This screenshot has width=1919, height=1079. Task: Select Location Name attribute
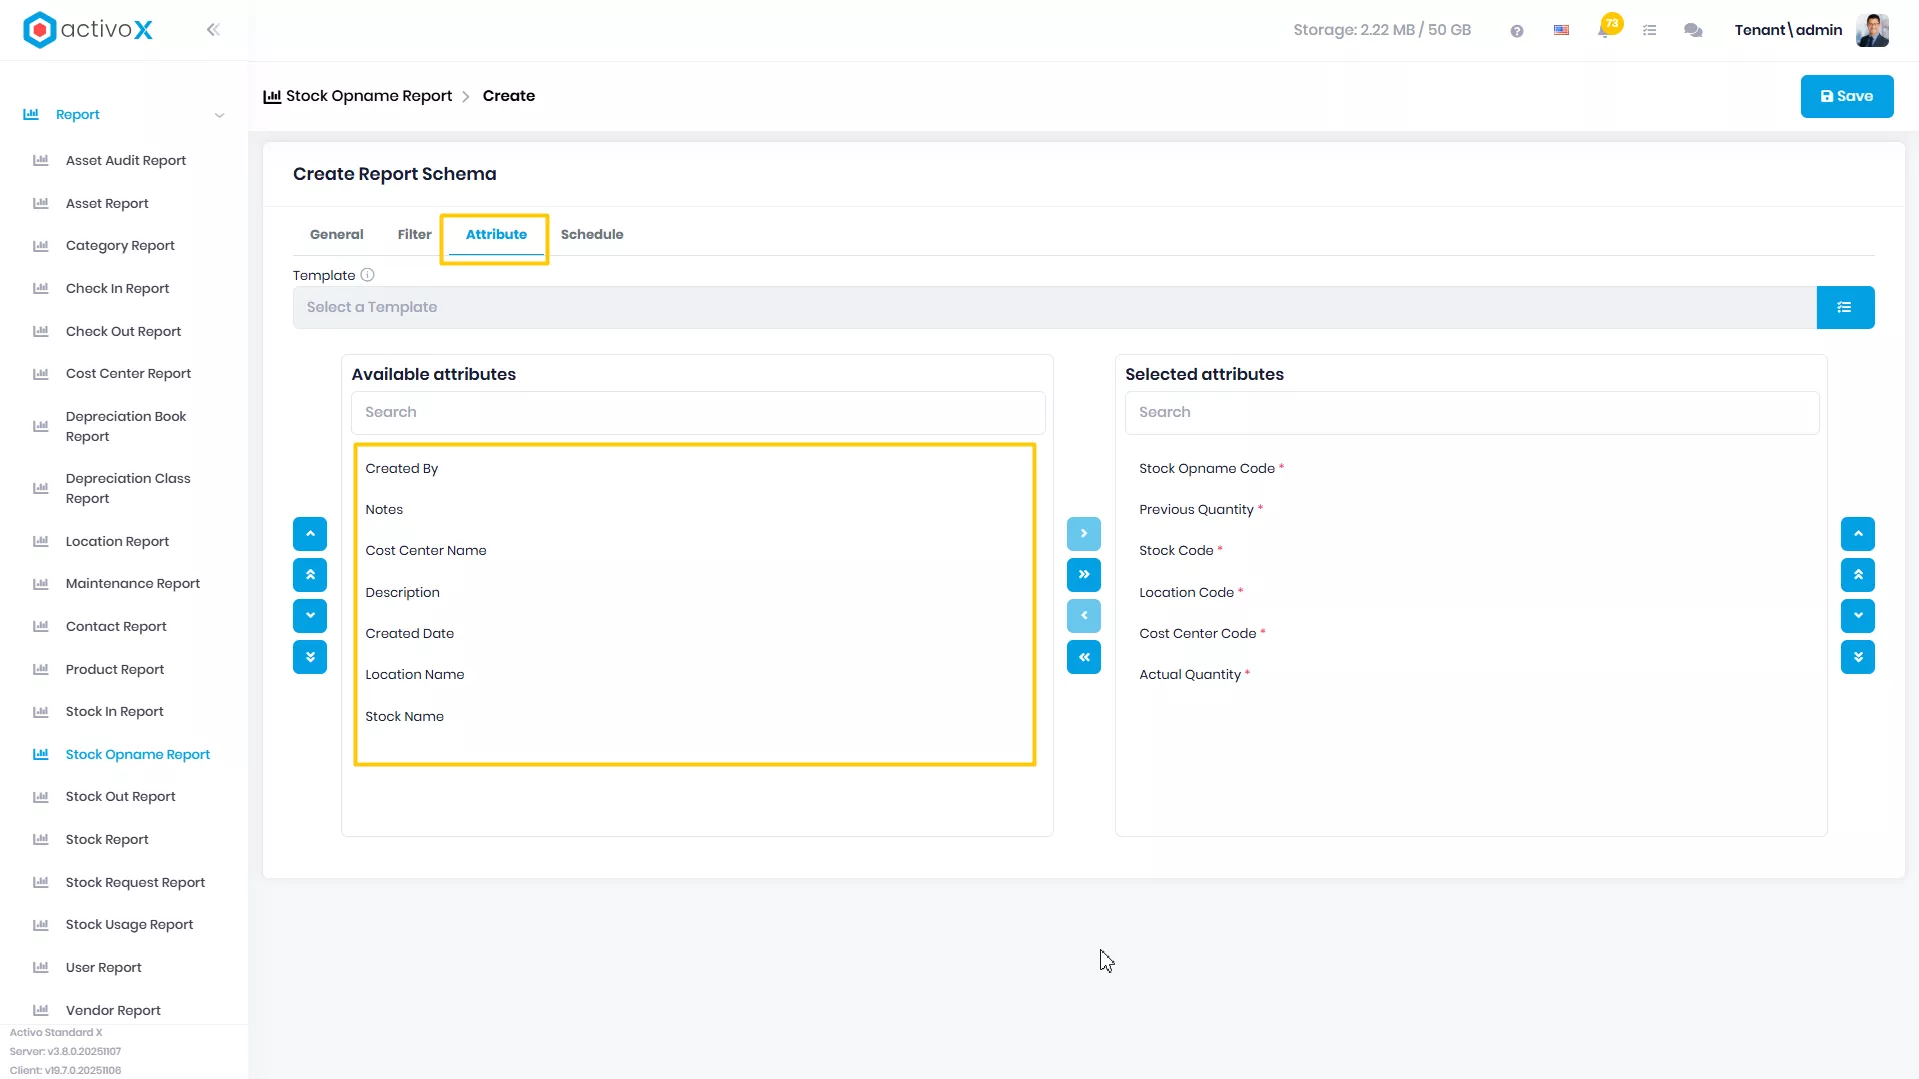[x=415, y=675]
